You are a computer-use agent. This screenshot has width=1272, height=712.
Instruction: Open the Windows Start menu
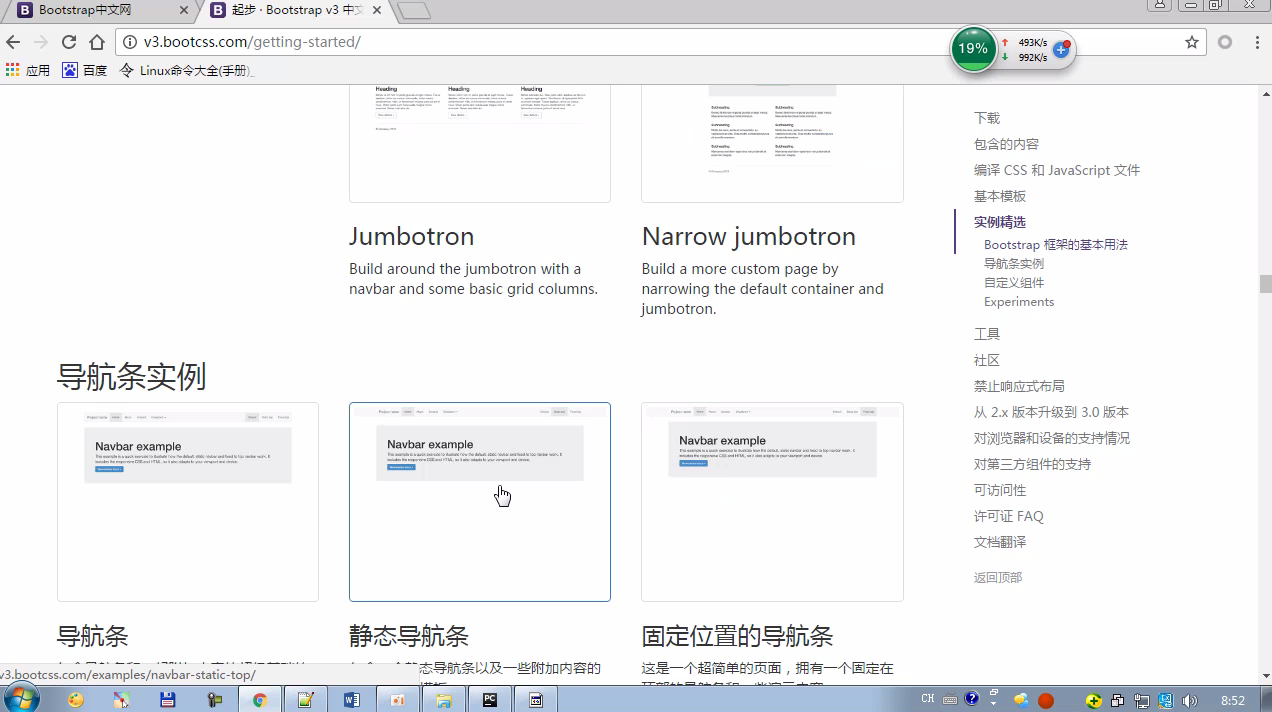pyautogui.click(x=21, y=699)
